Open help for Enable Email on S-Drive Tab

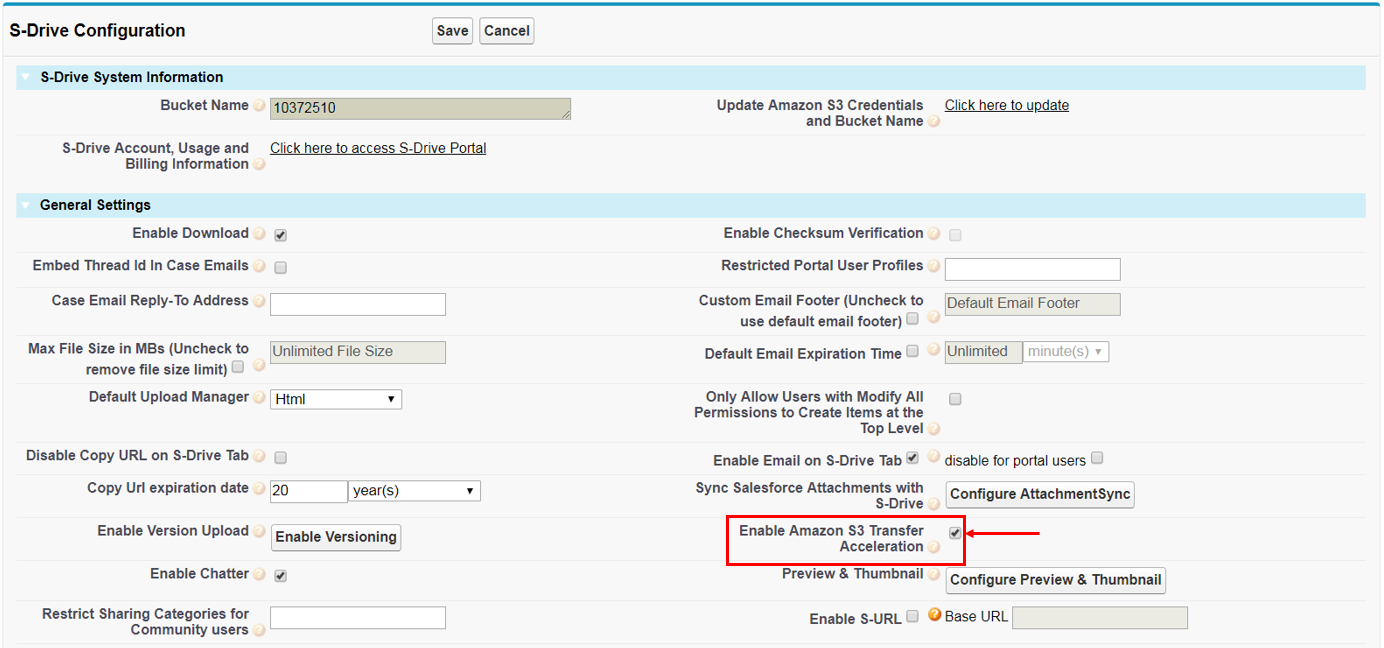pos(933,458)
